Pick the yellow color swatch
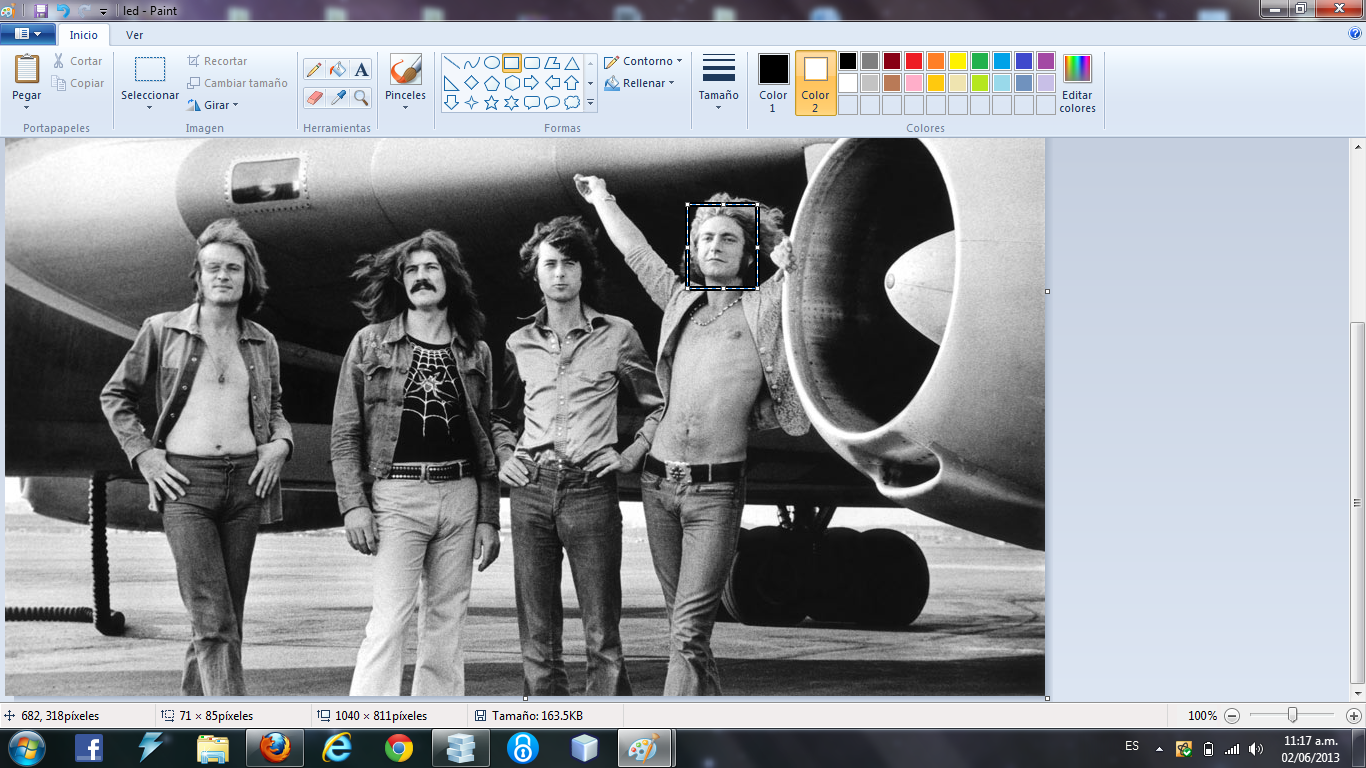The height and width of the screenshot is (768, 1366). 958,61
